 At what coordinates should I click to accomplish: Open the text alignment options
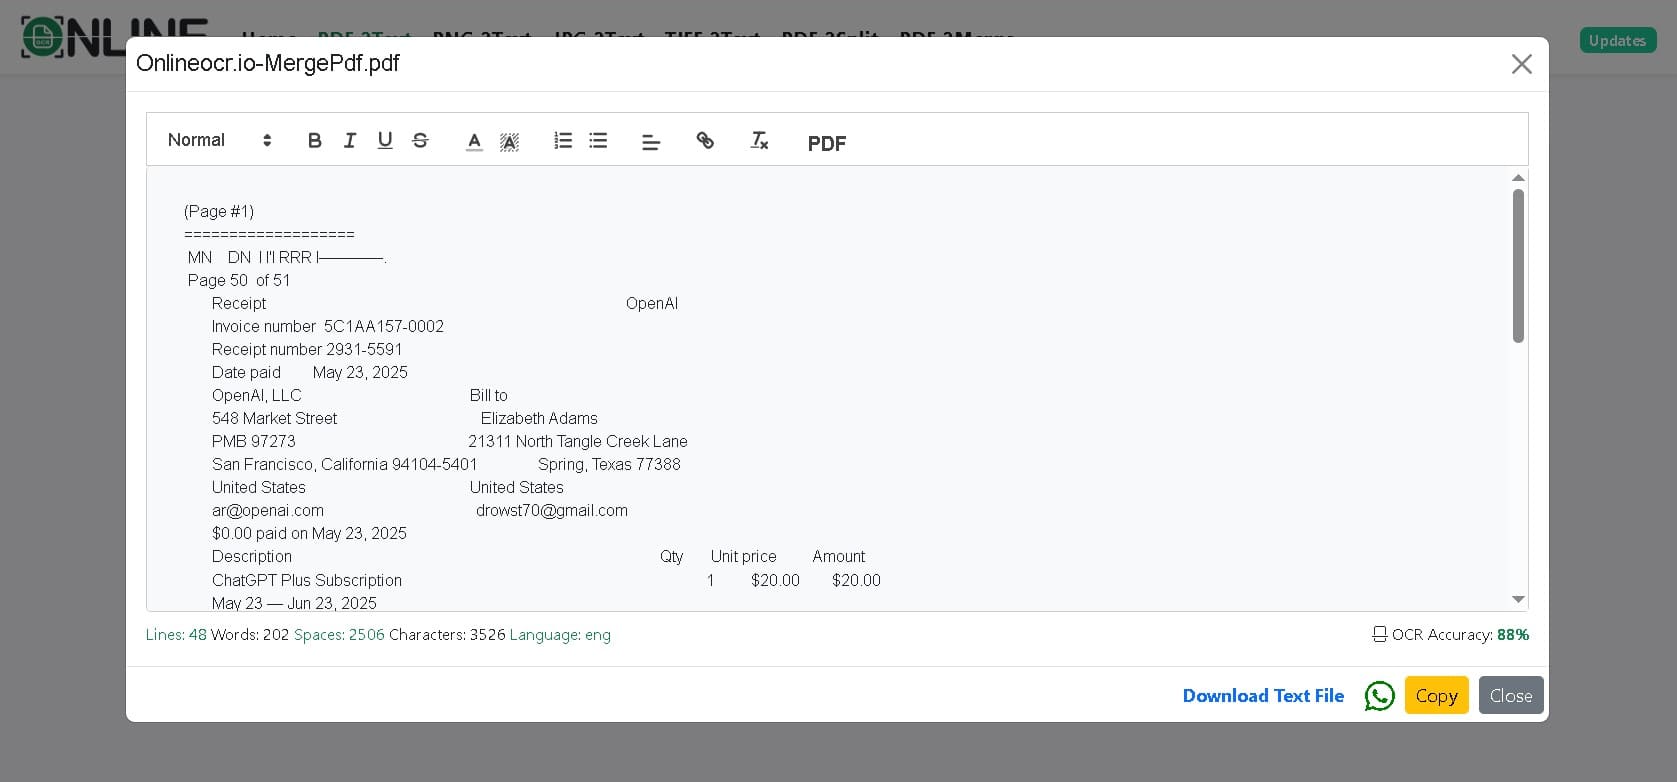(x=651, y=142)
